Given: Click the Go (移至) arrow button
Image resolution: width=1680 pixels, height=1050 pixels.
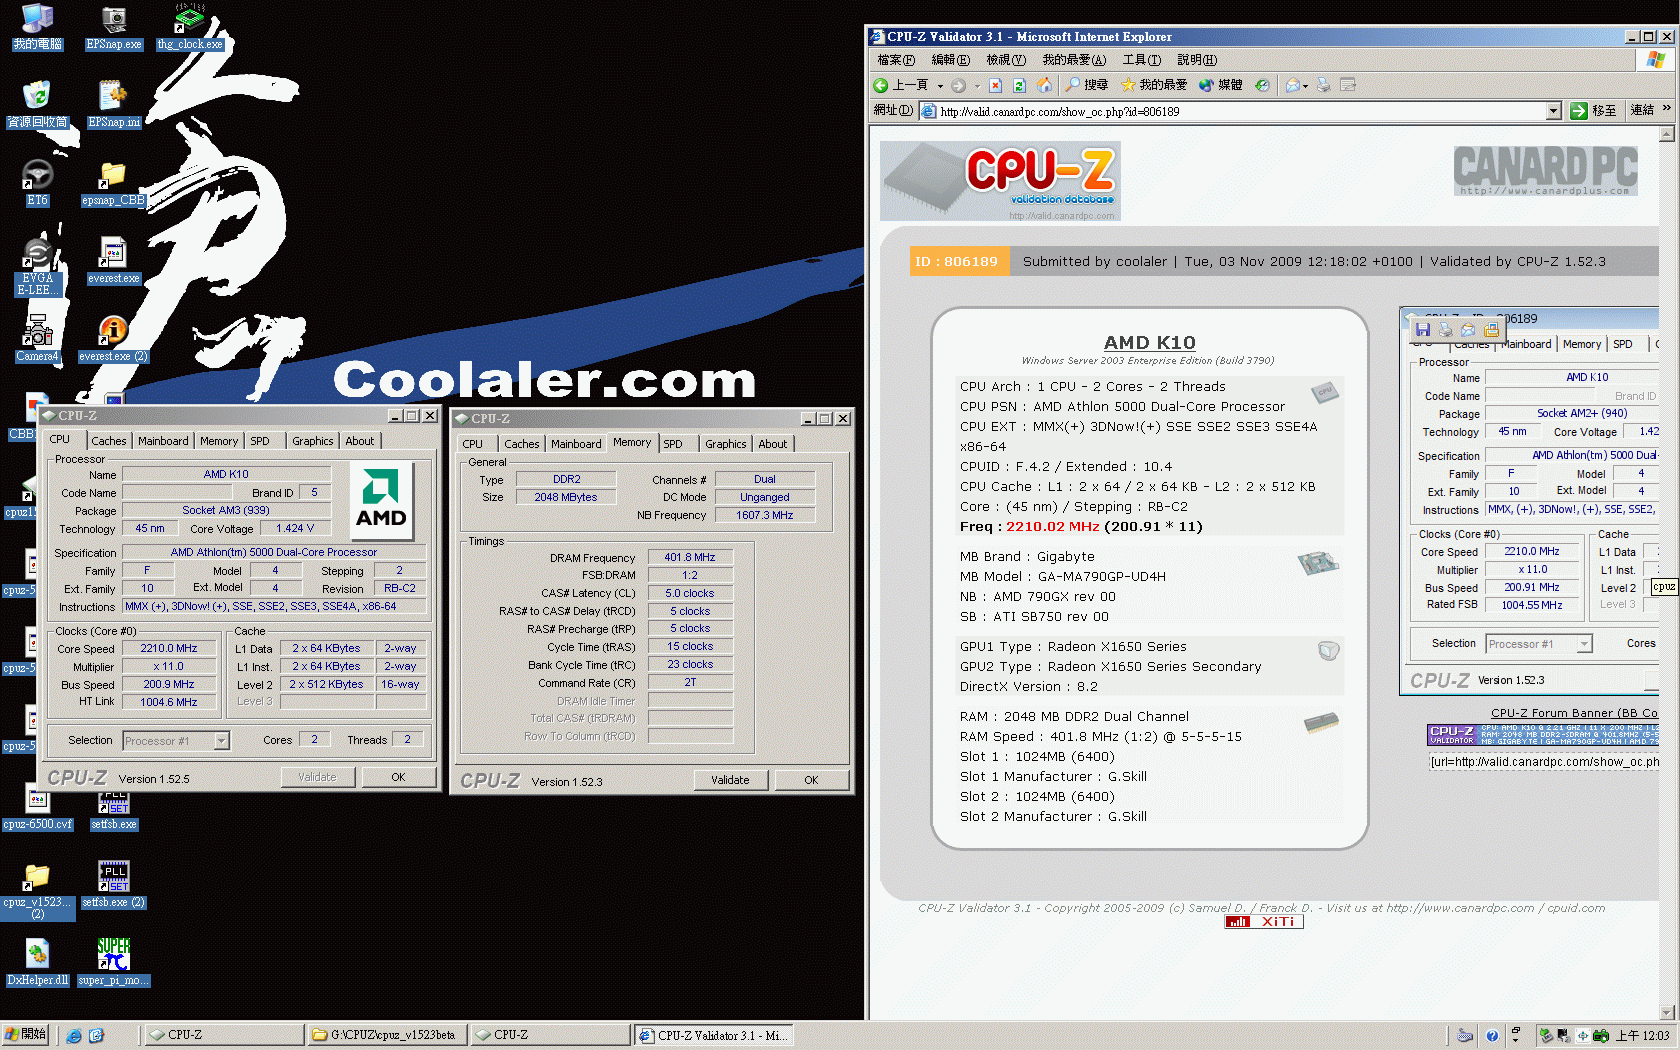Looking at the screenshot, I should coord(1594,111).
